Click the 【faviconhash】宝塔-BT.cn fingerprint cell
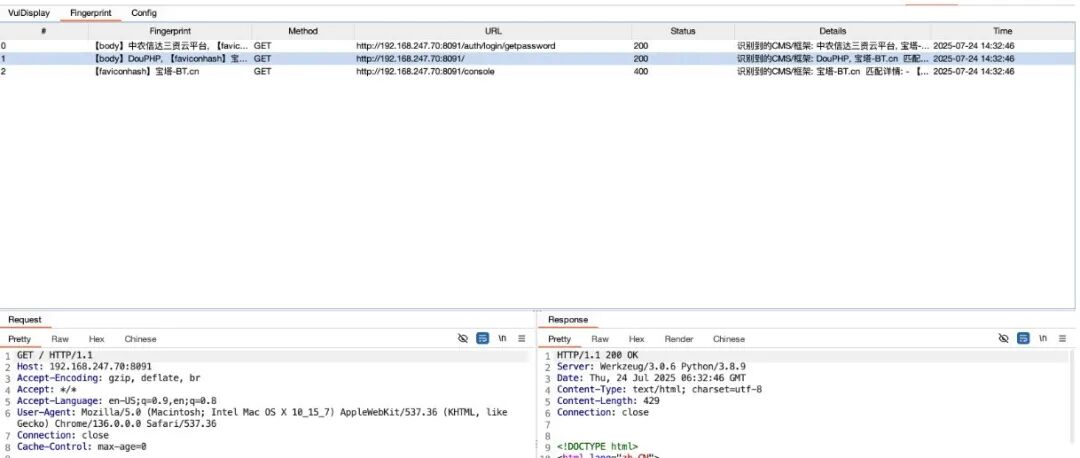The height and width of the screenshot is (458, 1080). [x=170, y=72]
